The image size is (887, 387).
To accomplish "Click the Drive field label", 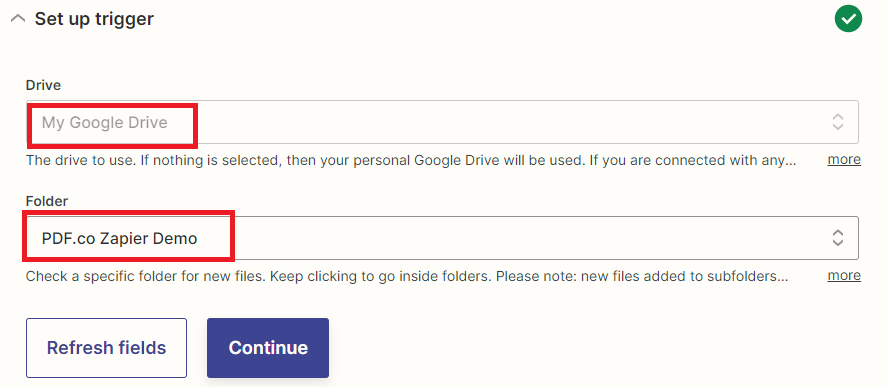I will click(44, 85).
